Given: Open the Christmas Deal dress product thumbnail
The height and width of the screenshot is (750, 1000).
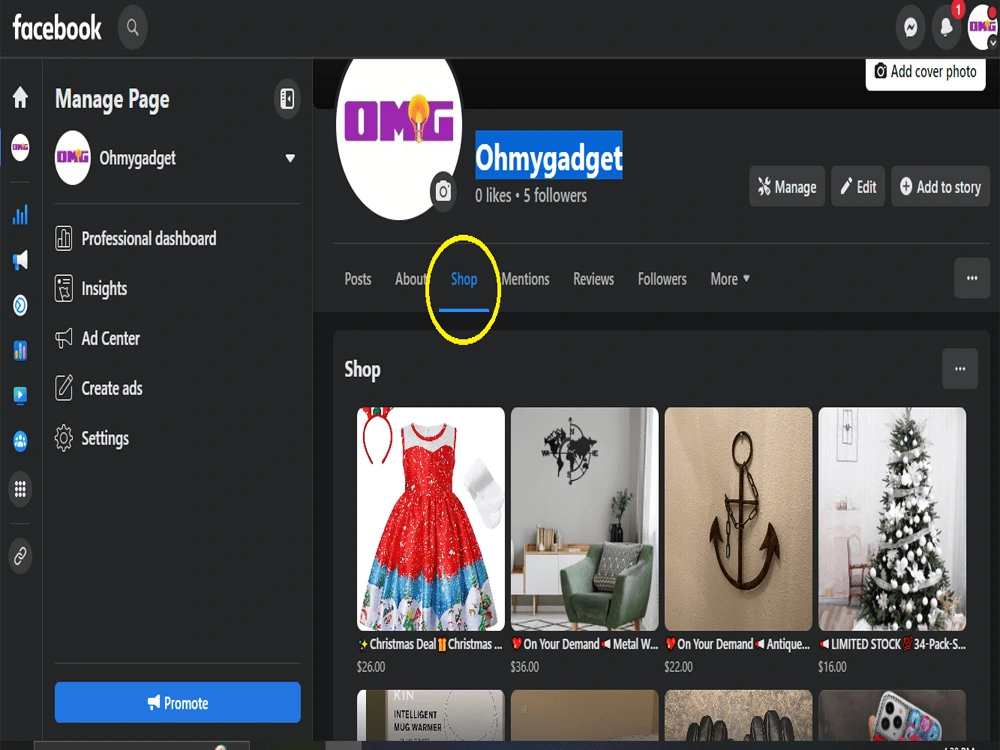Looking at the screenshot, I should pyautogui.click(x=430, y=519).
